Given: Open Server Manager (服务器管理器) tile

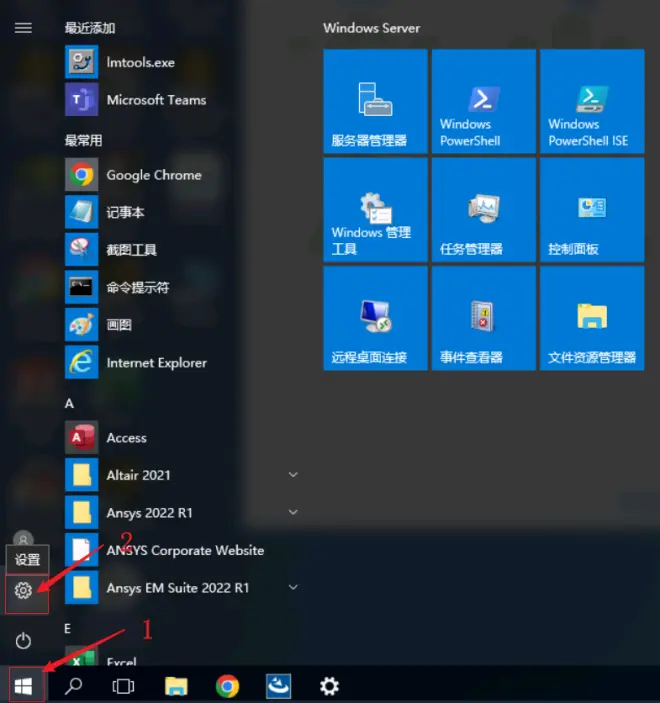Looking at the screenshot, I should point(375,101).
